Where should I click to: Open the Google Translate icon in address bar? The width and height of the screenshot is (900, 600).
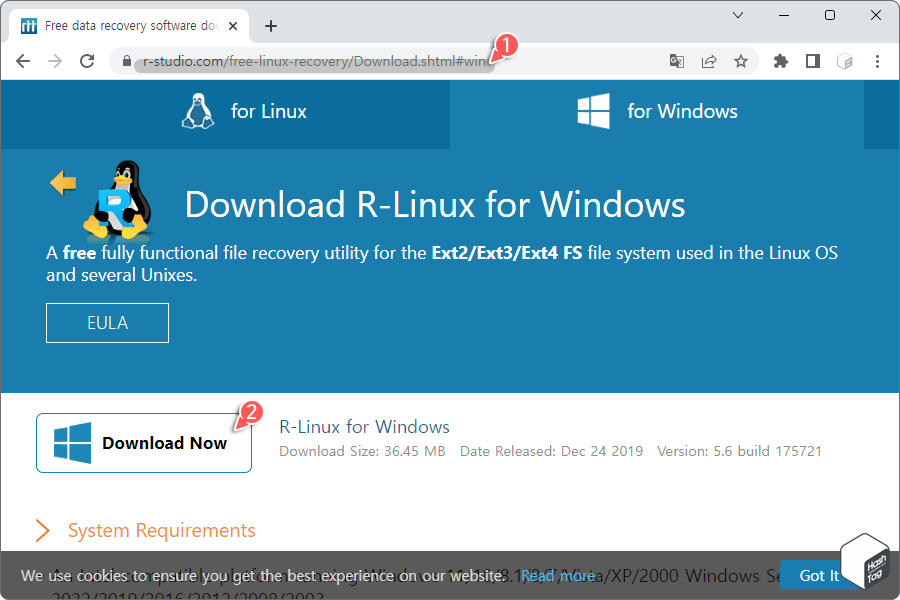pos(677,61)
